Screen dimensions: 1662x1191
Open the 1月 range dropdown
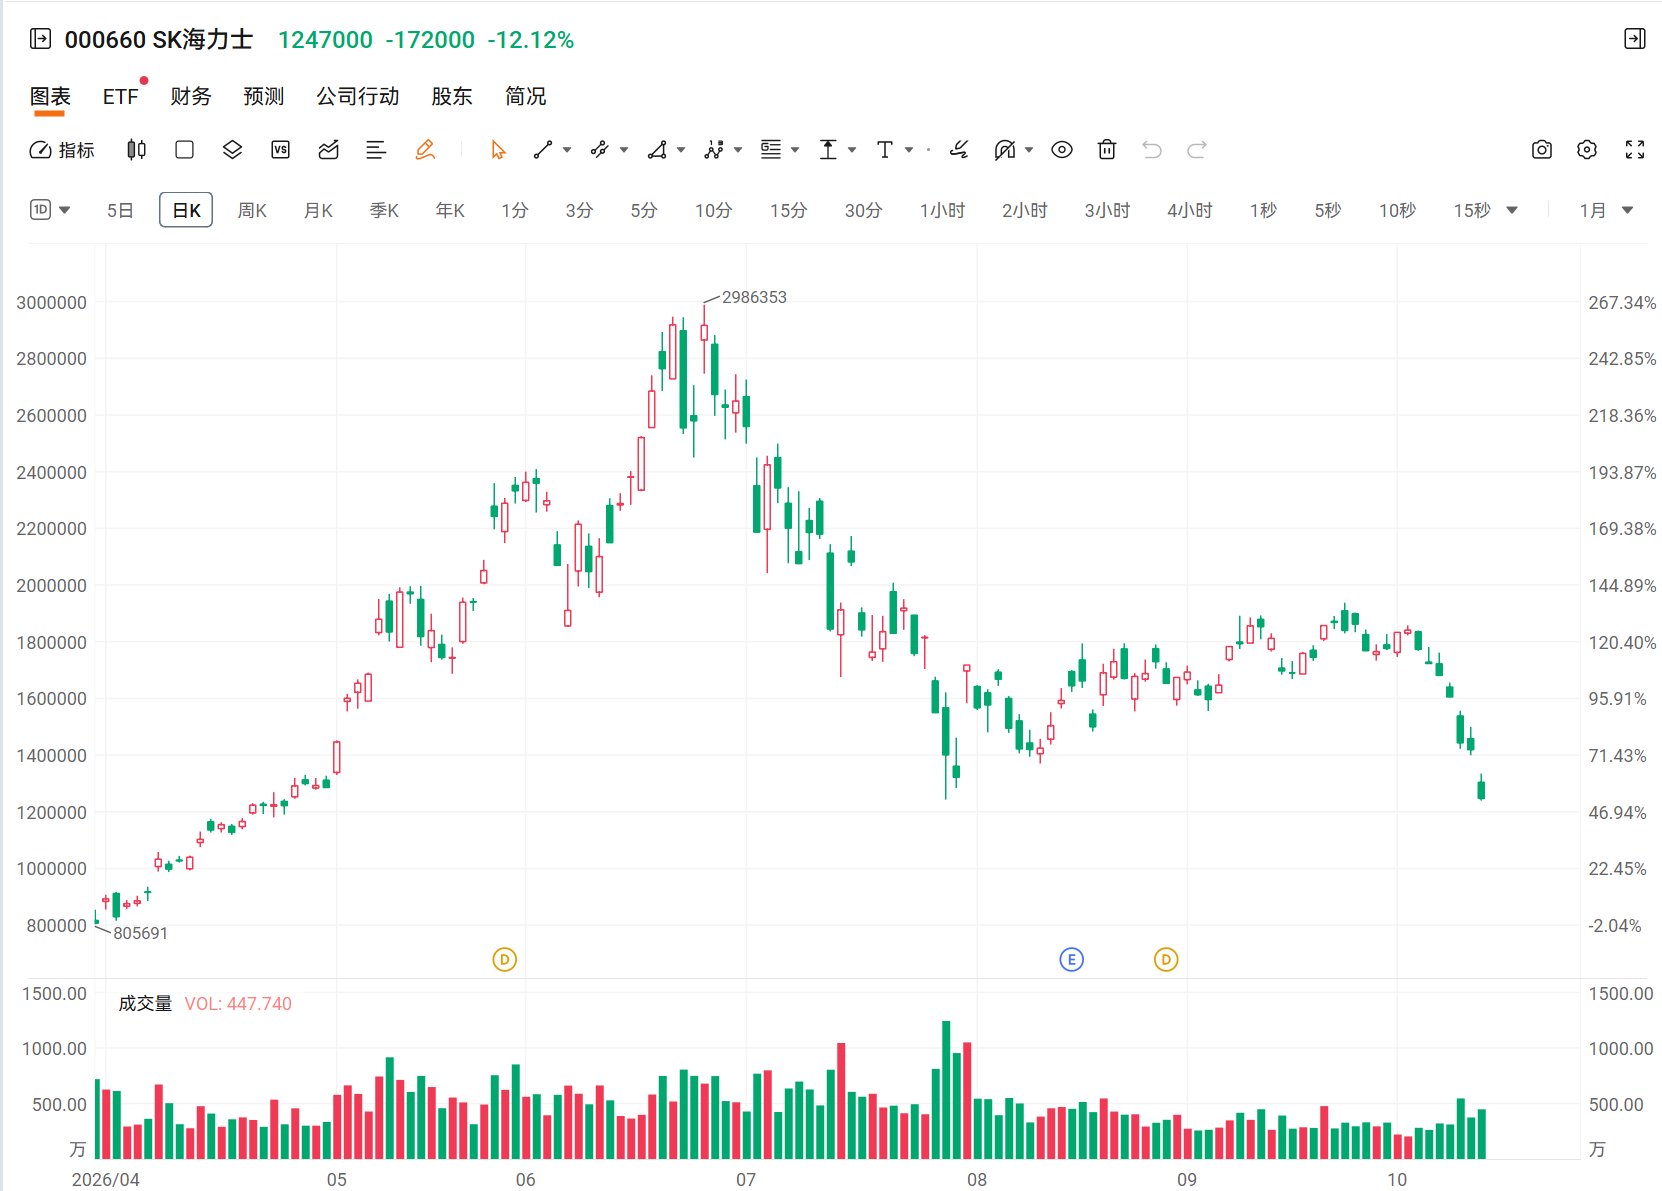[x=1606, y=210]
